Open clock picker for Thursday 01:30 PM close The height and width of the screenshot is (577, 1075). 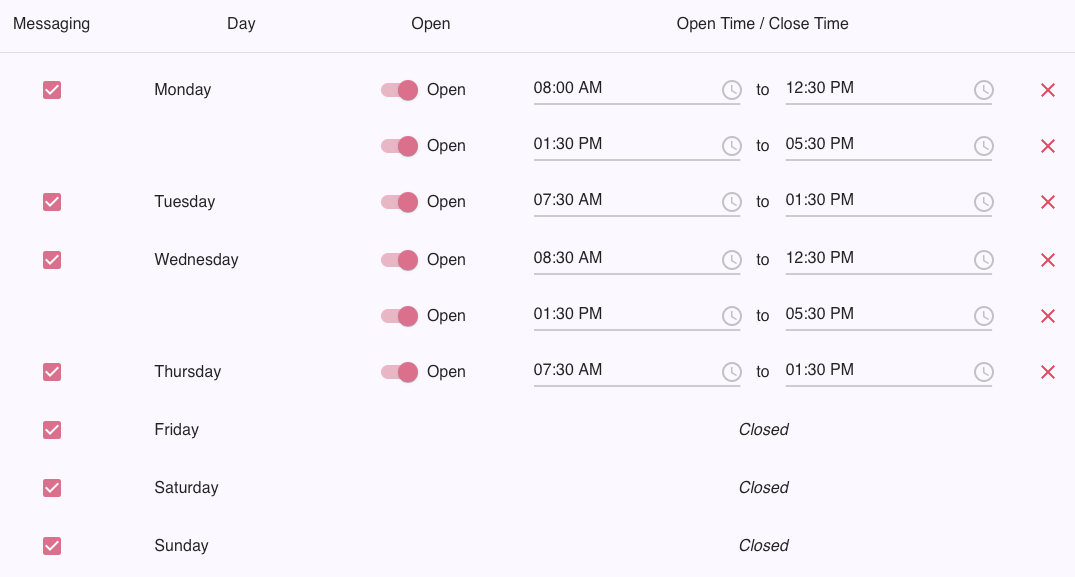click(x=984, y=372)
